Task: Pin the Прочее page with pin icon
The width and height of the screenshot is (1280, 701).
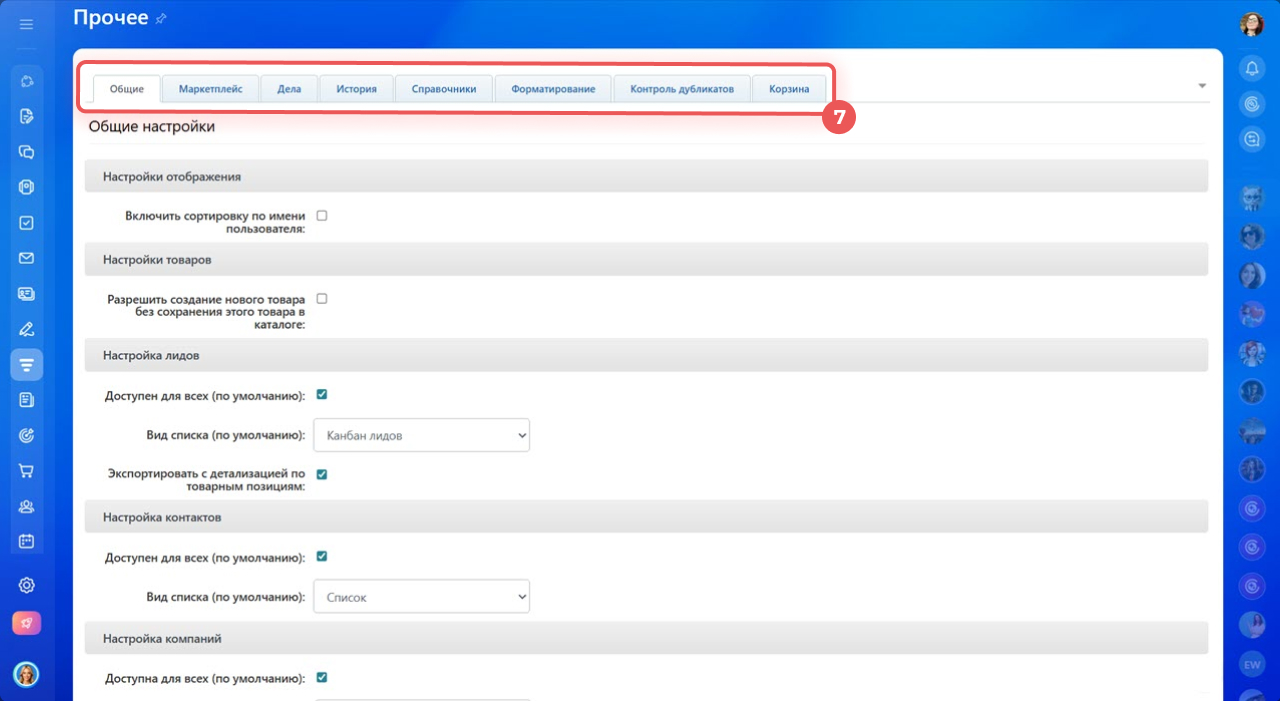Action: coord(162,19)
